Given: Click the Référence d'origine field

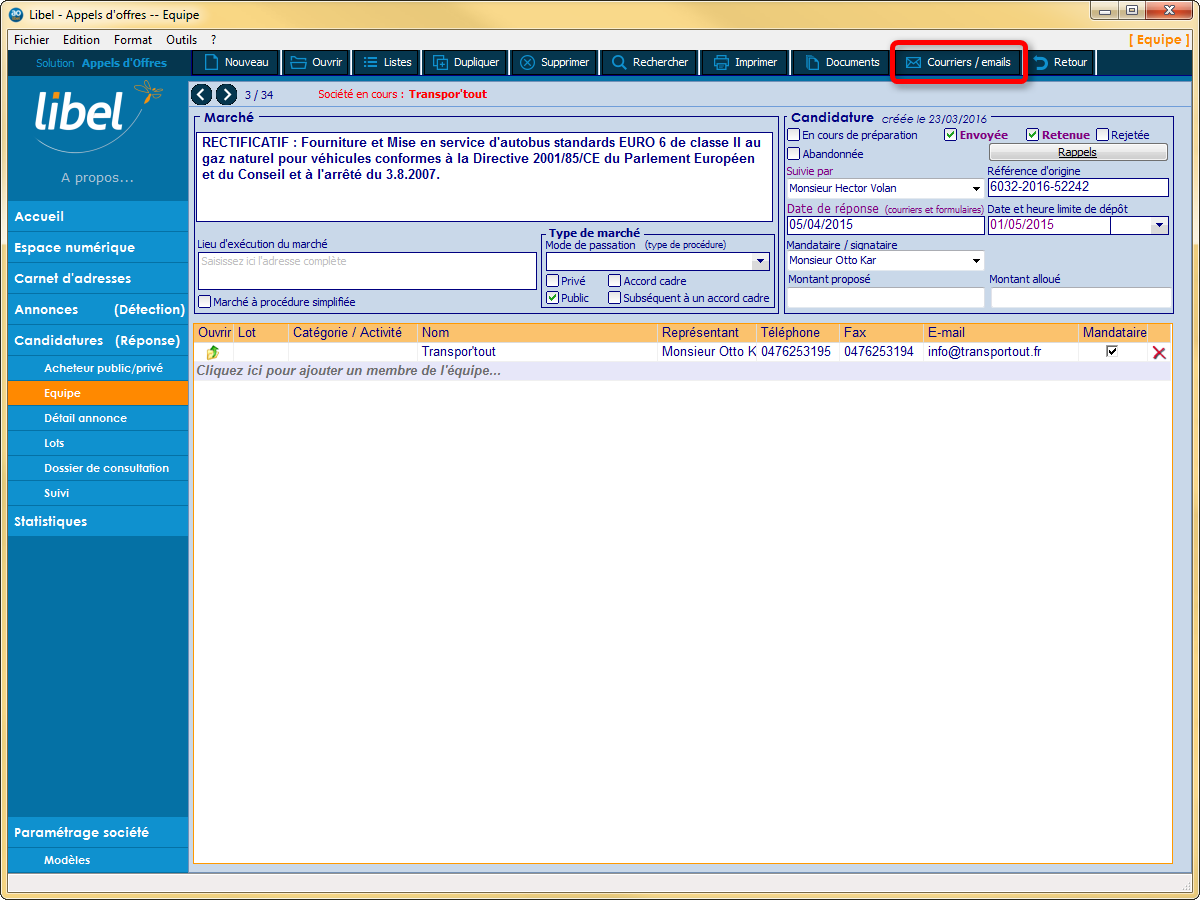Looking at the screenshot, I should pyautogui.click(x=1077, y=187).
